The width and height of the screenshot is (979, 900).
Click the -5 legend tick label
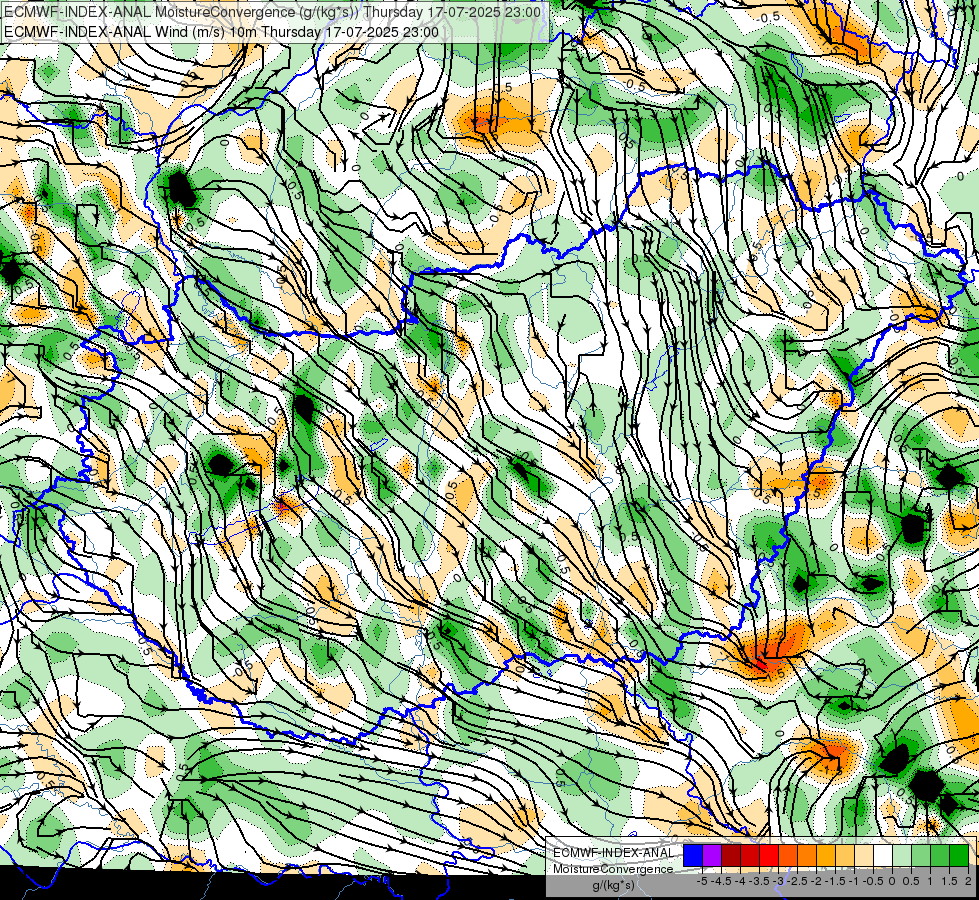tap(702, 881)
